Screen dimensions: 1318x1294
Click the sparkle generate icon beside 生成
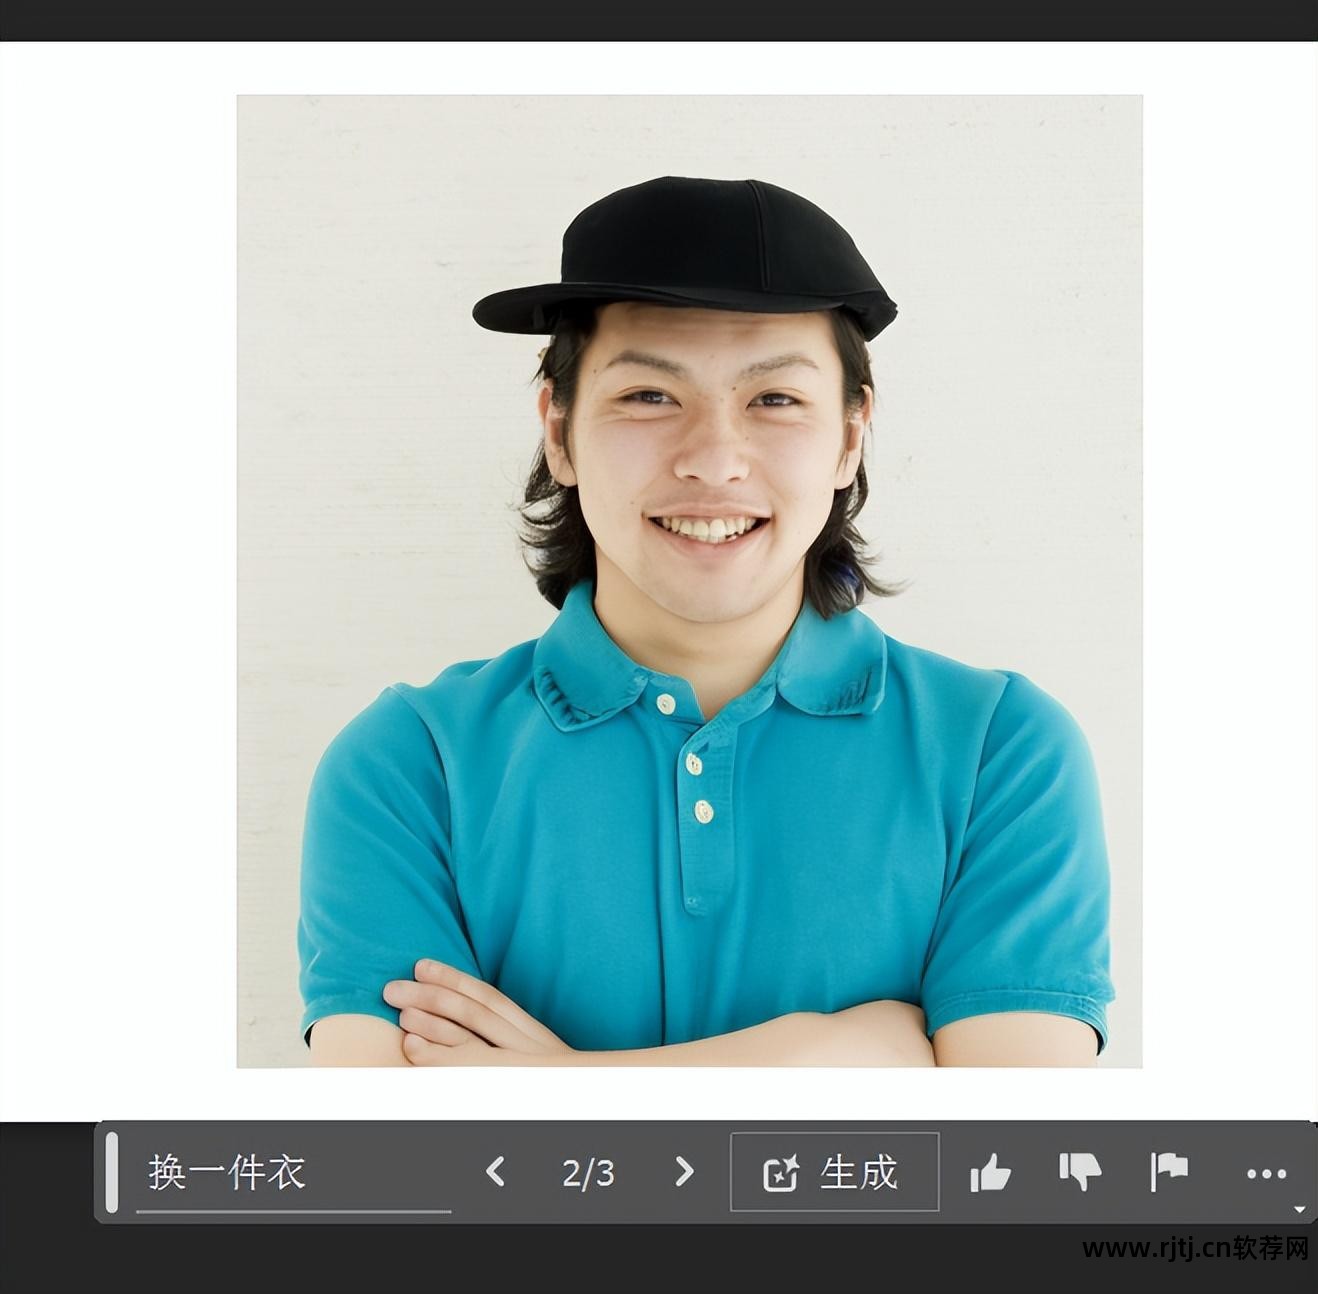781,1173
